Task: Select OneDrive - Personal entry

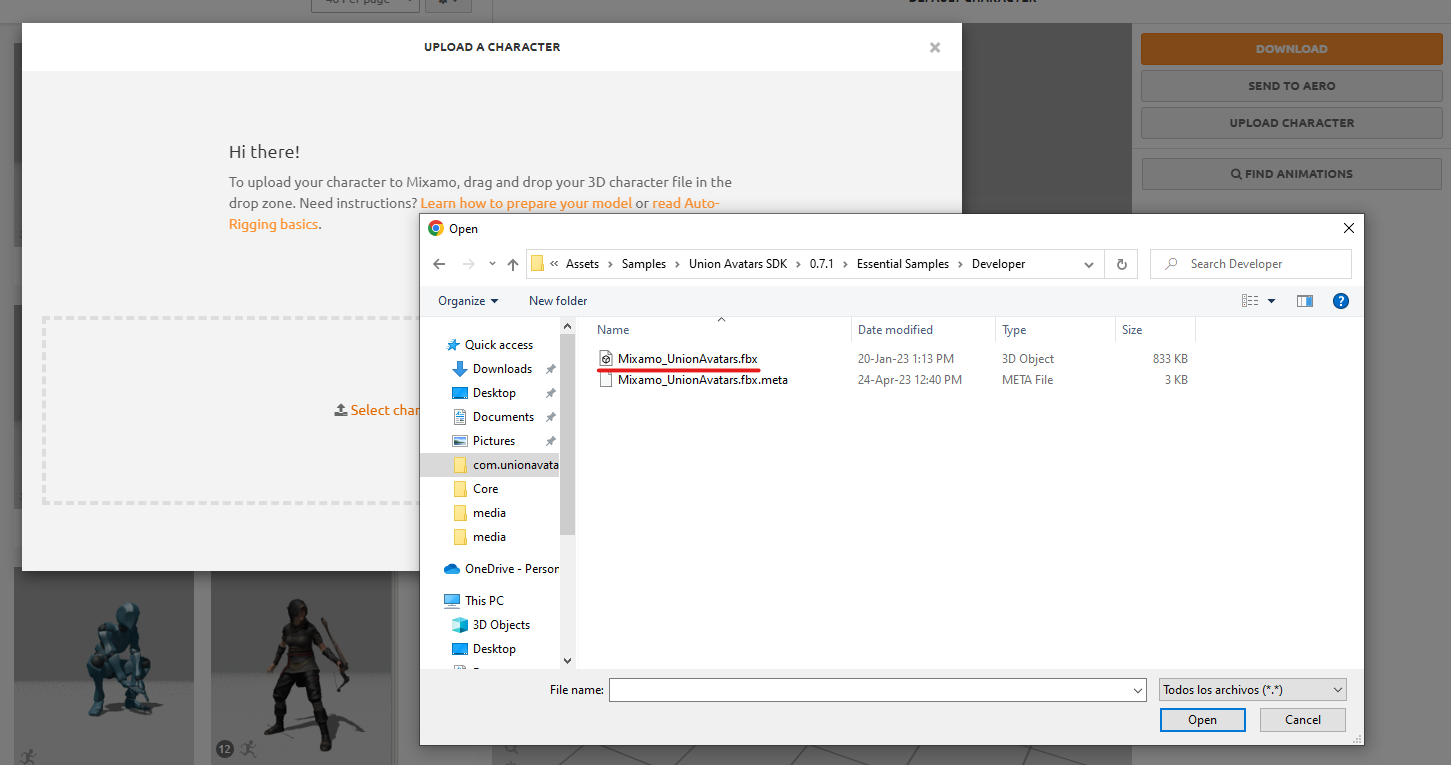Action: pos(501,569)
